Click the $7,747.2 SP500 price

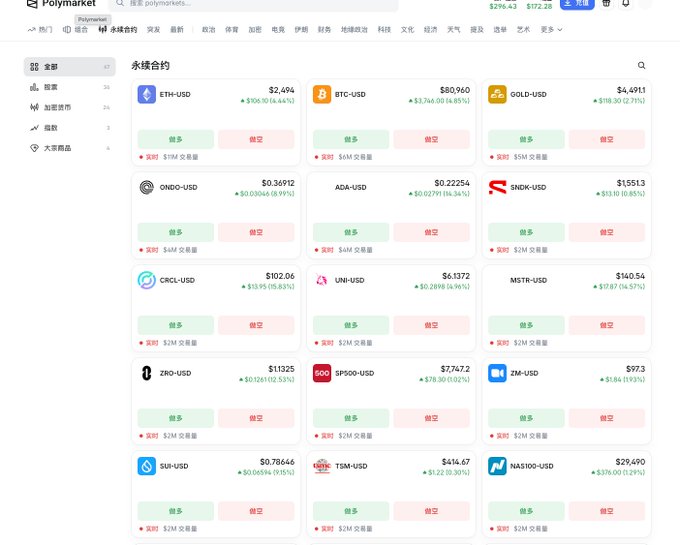click(x=455, y=369)
